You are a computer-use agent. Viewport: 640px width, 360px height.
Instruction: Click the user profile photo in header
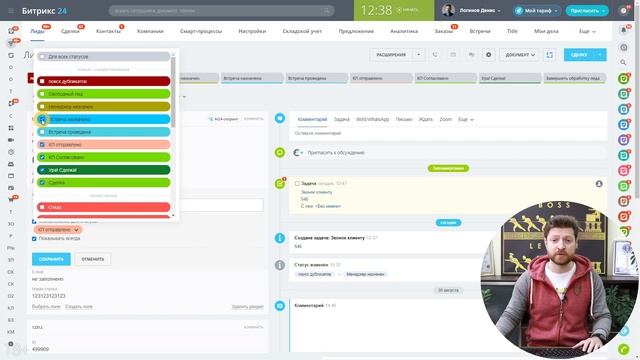pyautogui.click(x=448, y=11)
